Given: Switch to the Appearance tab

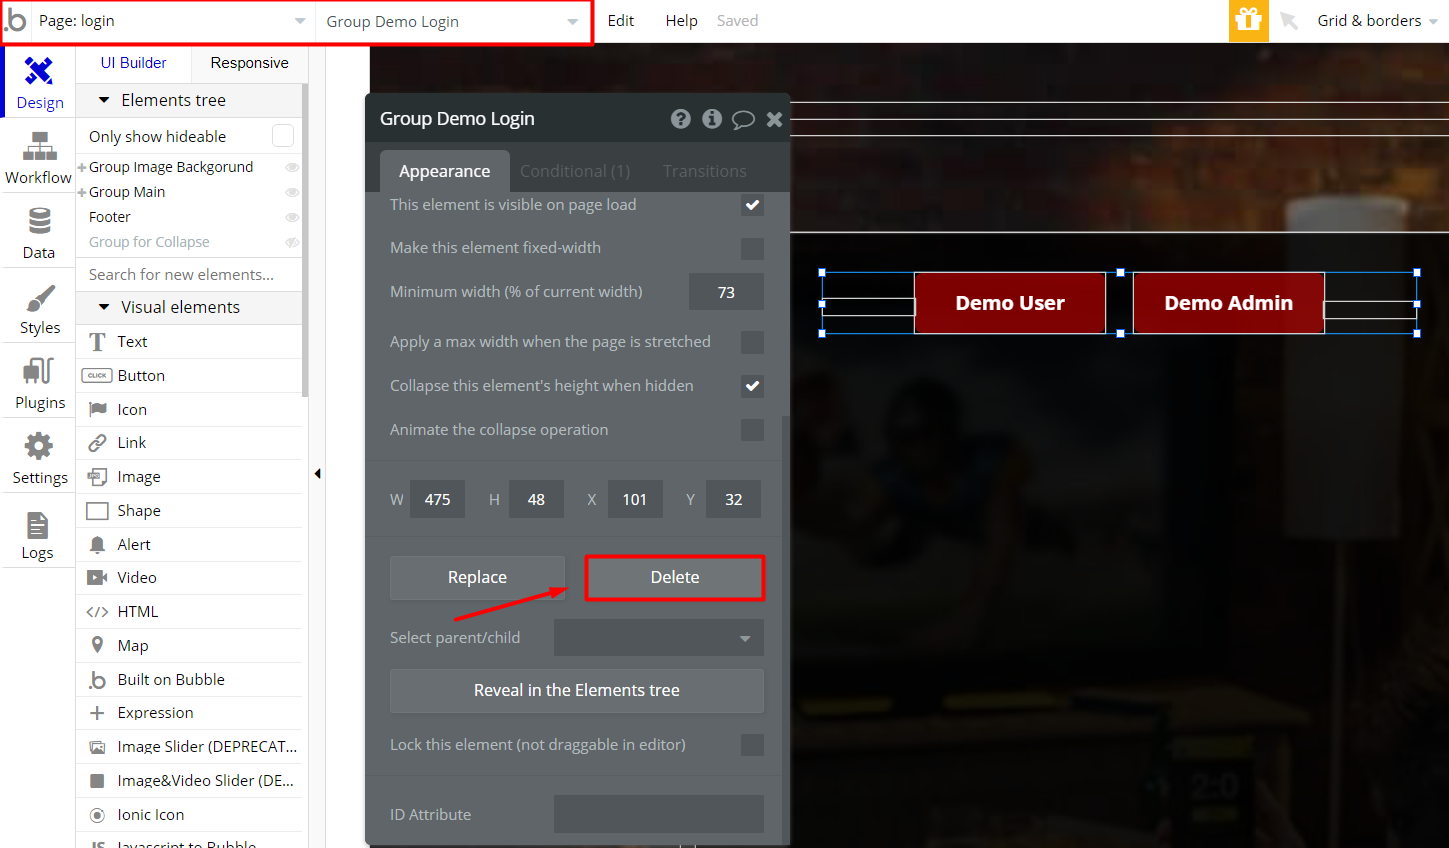Looking at the screenshot, I should [x=445, y=171].
